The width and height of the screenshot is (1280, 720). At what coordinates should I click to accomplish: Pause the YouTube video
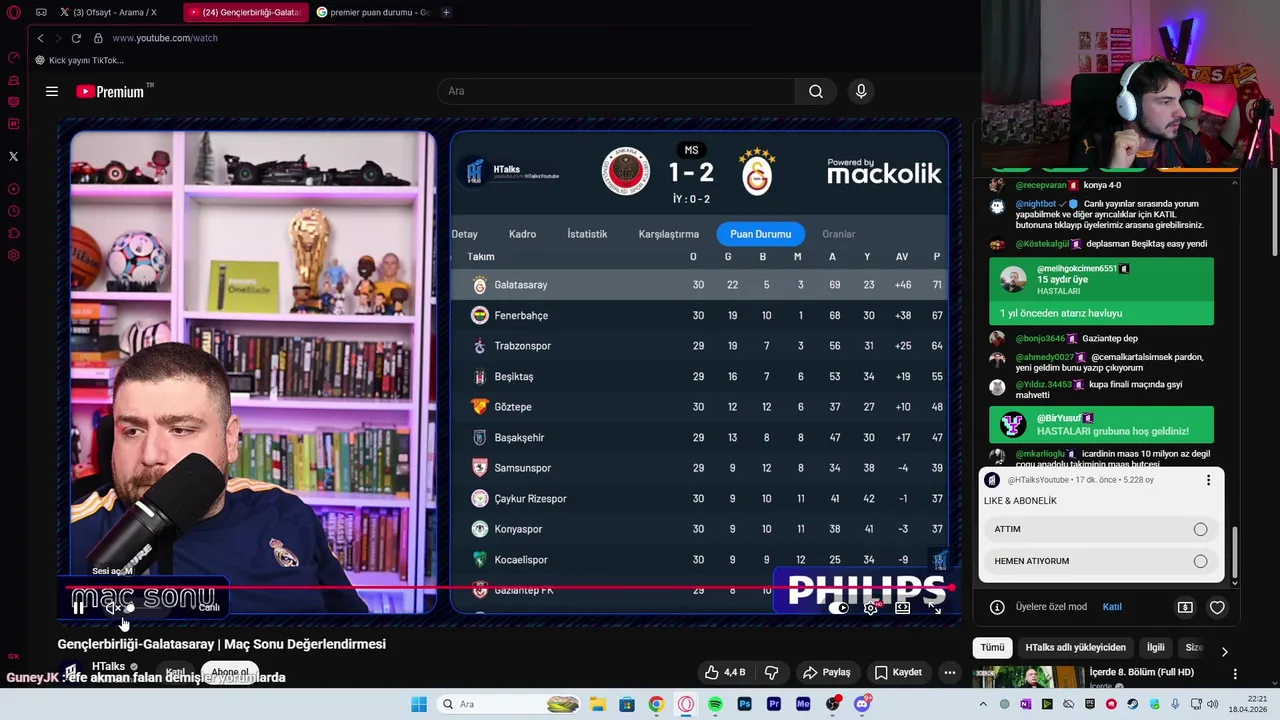(x=78, y=607)
